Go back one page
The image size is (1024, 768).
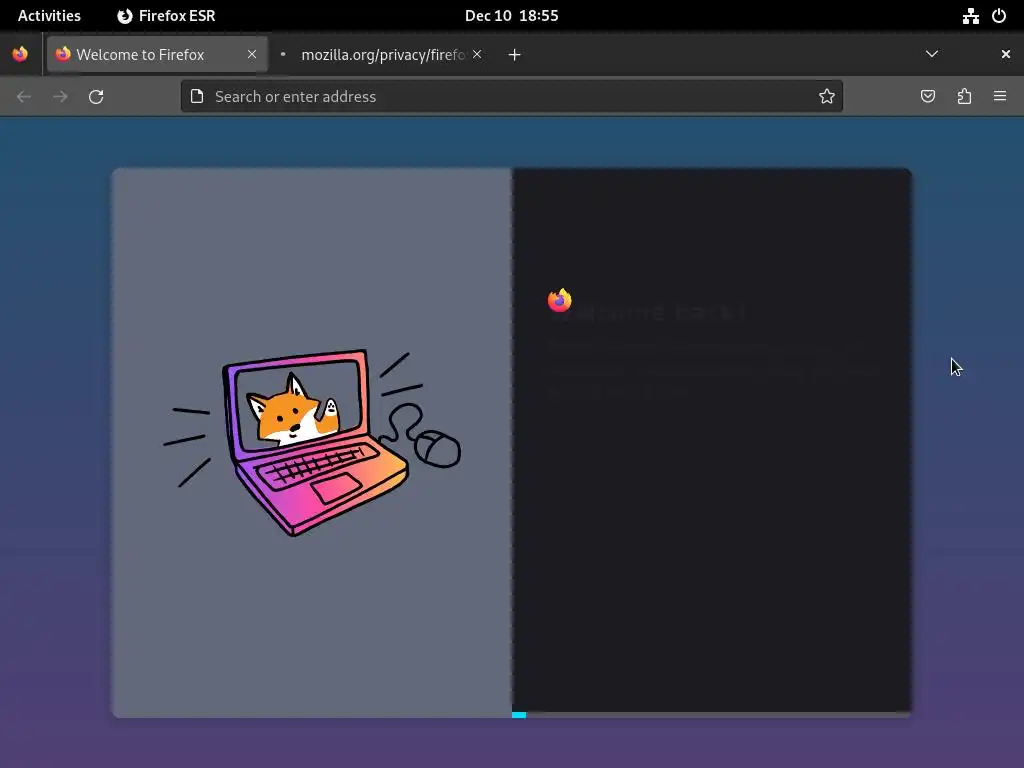point(24,97)
